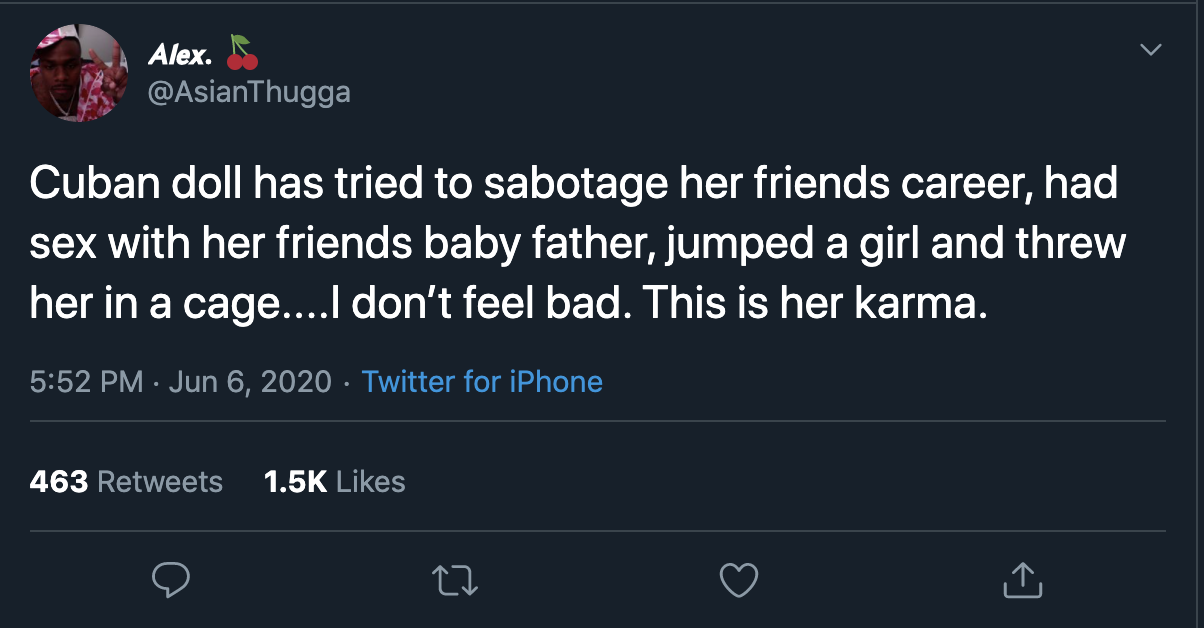Click the 5:52 PM timestamp

(87, 381)
